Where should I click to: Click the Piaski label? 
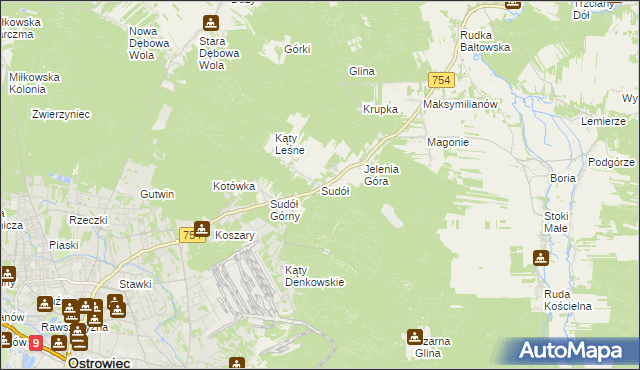[64, 245]
